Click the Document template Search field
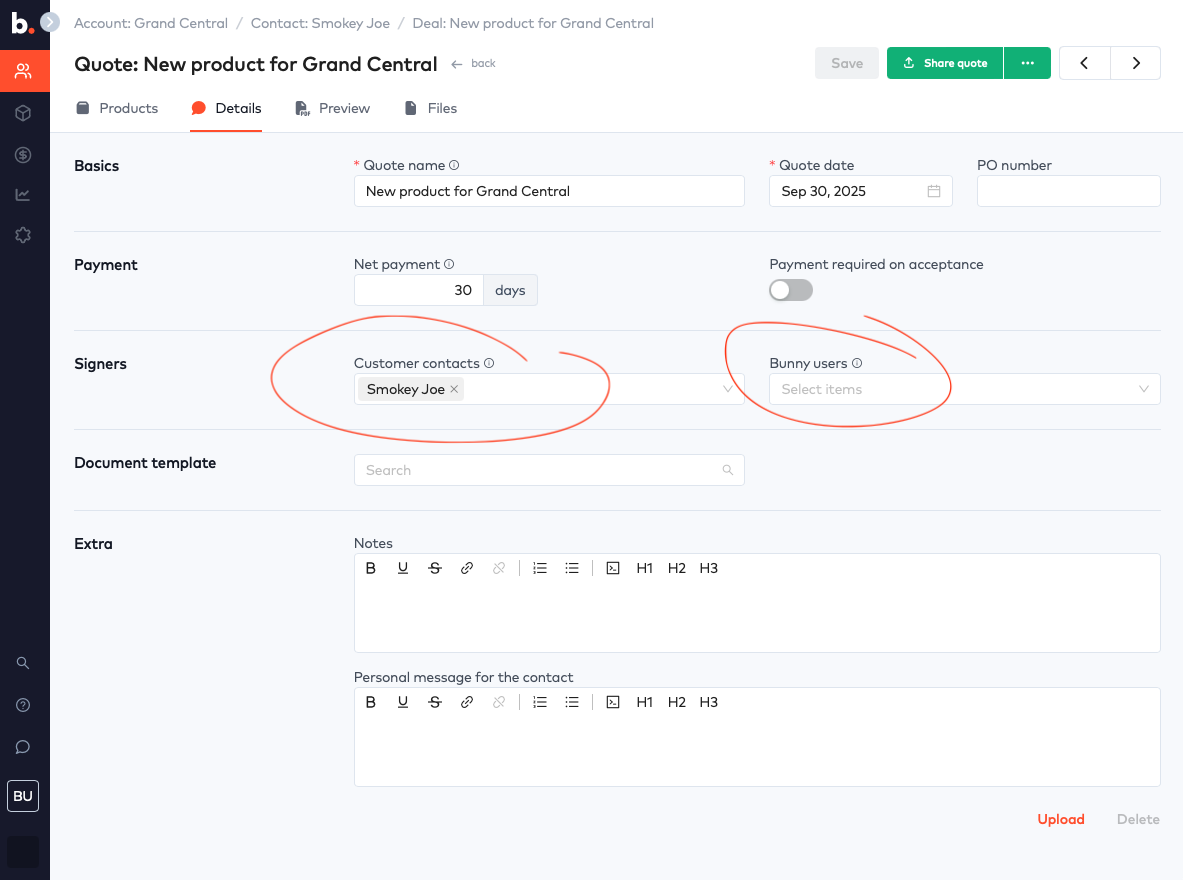This screenshot has height=880, width=1183. click(549, 470)
